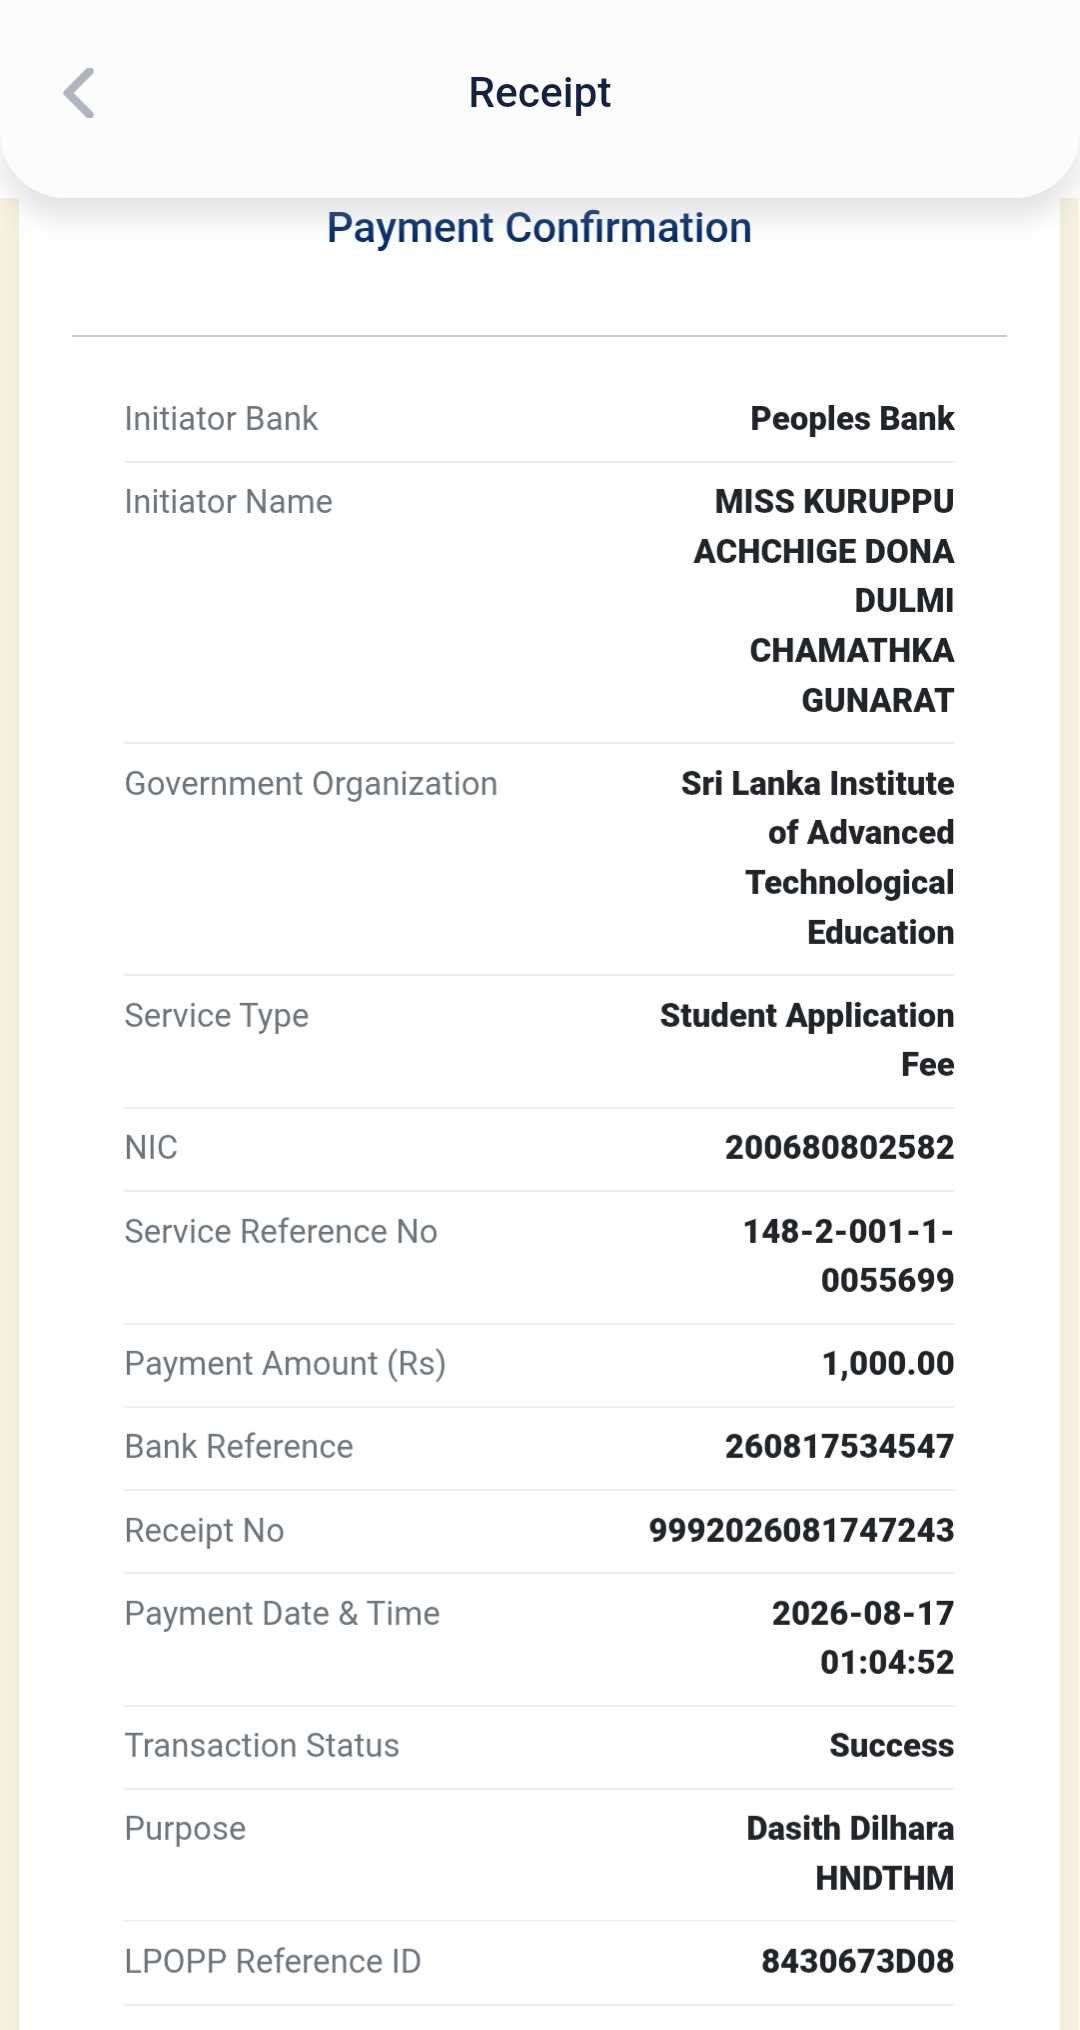Select the Receipt No value 9992026081747243
Image resolution: width=1080 pixels, height=2030 pixels.
click(802, 1531)
